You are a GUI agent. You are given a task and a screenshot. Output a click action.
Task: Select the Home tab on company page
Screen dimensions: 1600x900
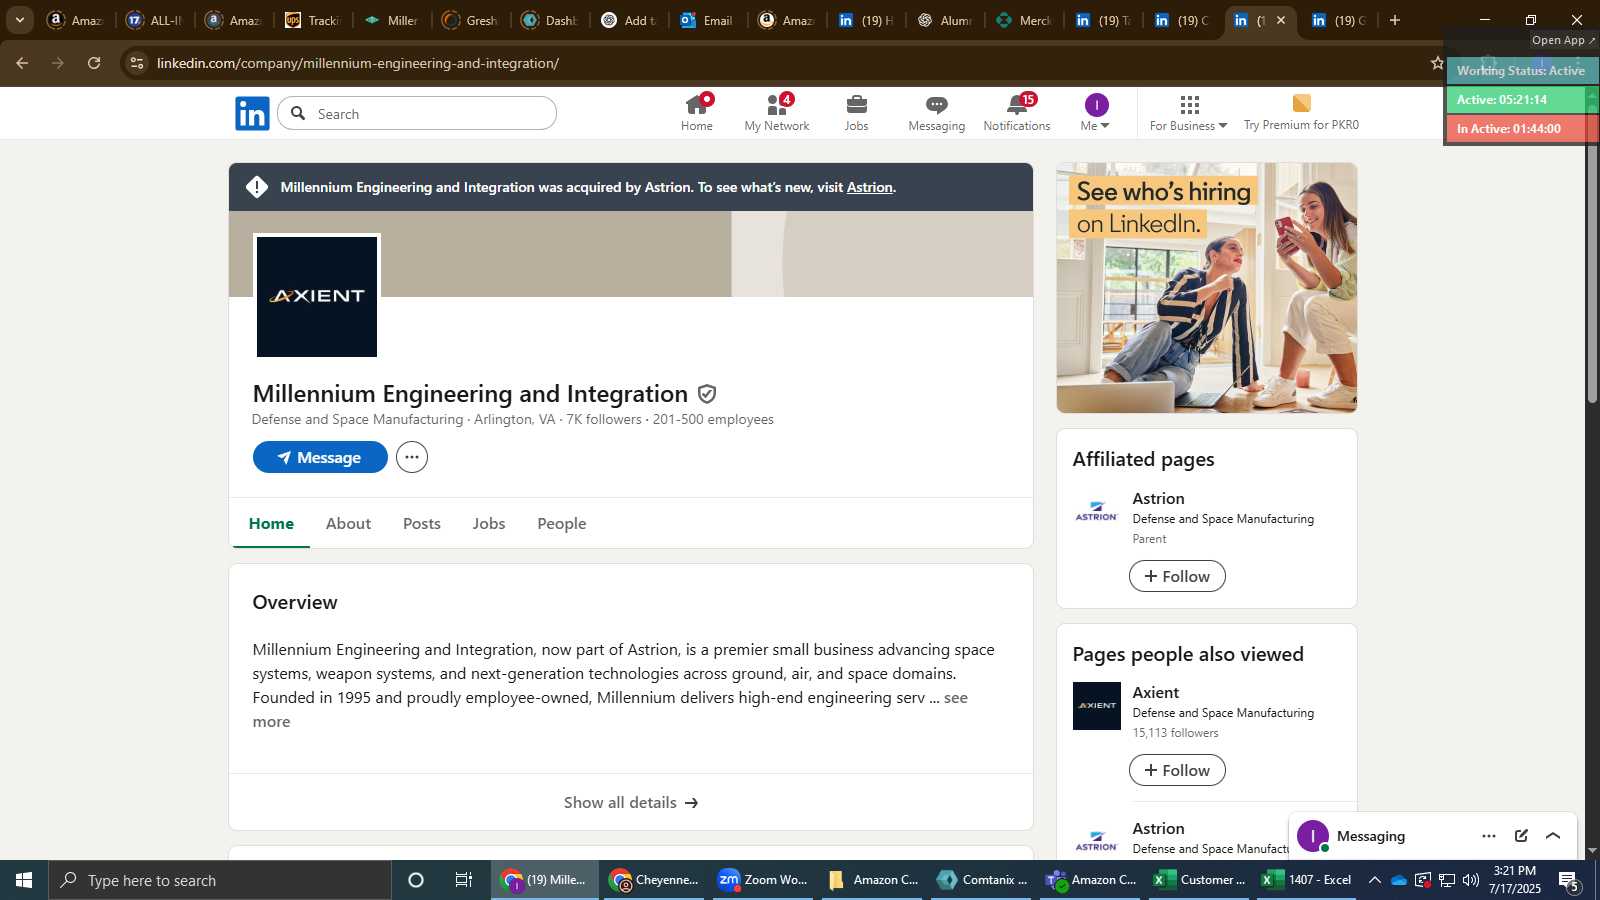pos(271,523)
